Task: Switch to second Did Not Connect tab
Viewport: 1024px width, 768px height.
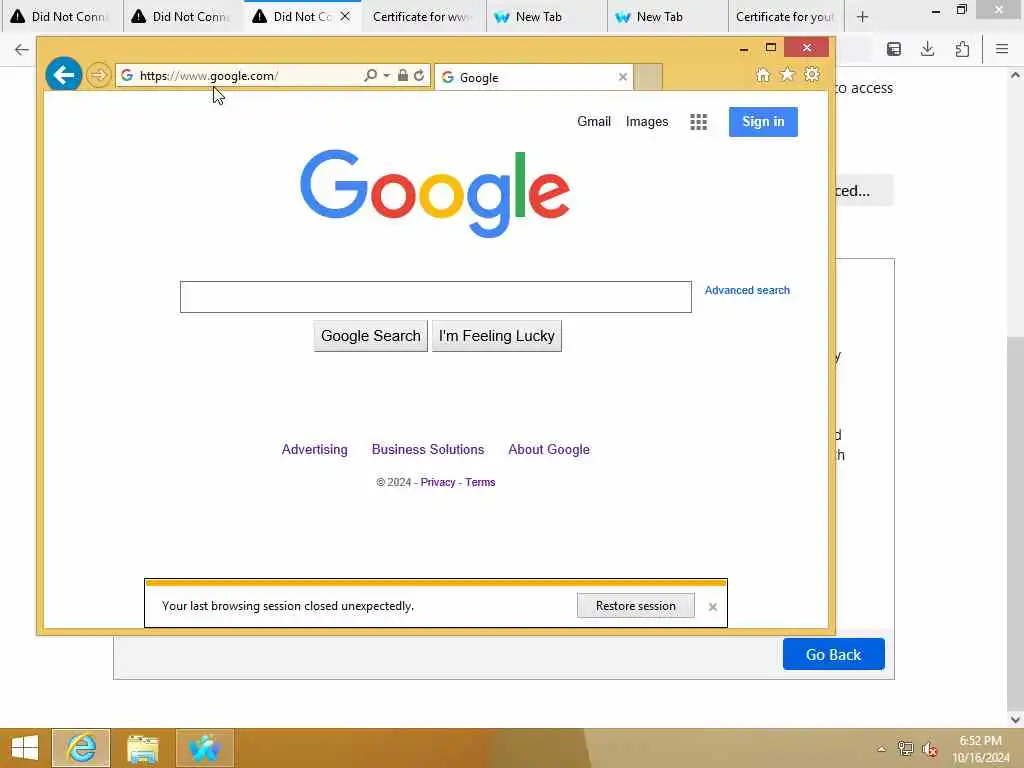Action: 184,16
